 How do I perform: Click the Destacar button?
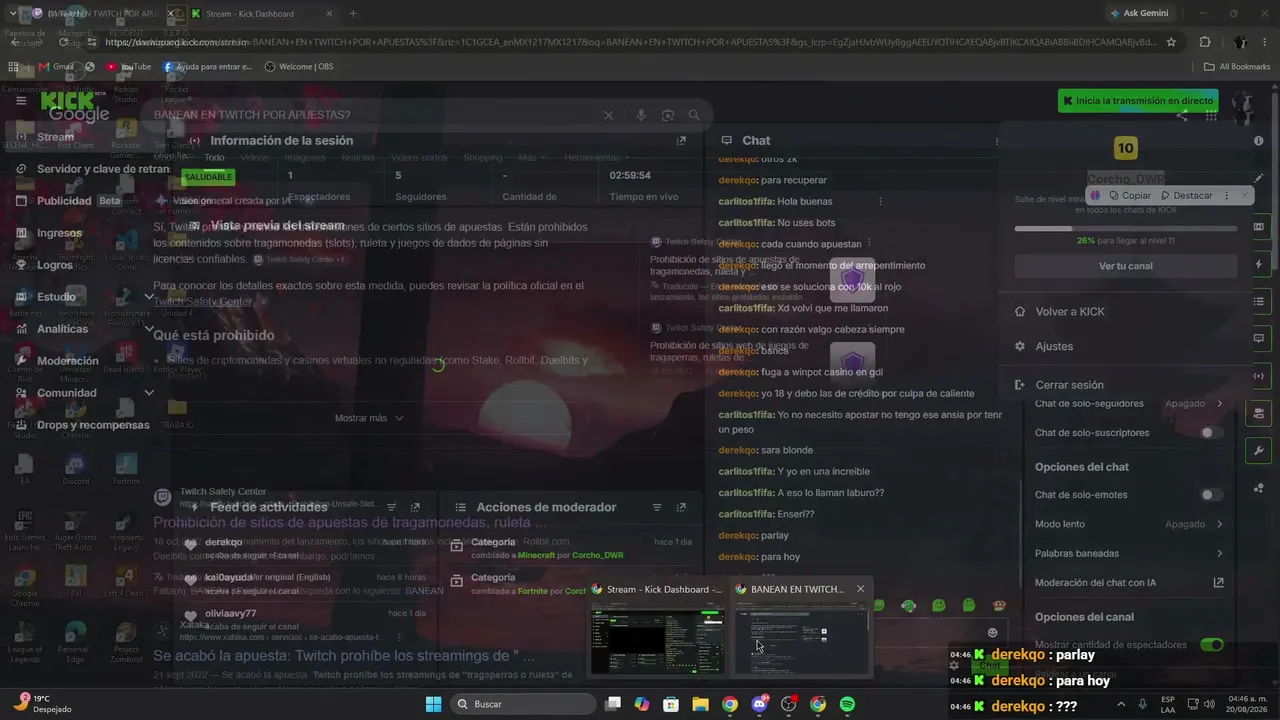pyautogui.click(x=1185, y=196)
